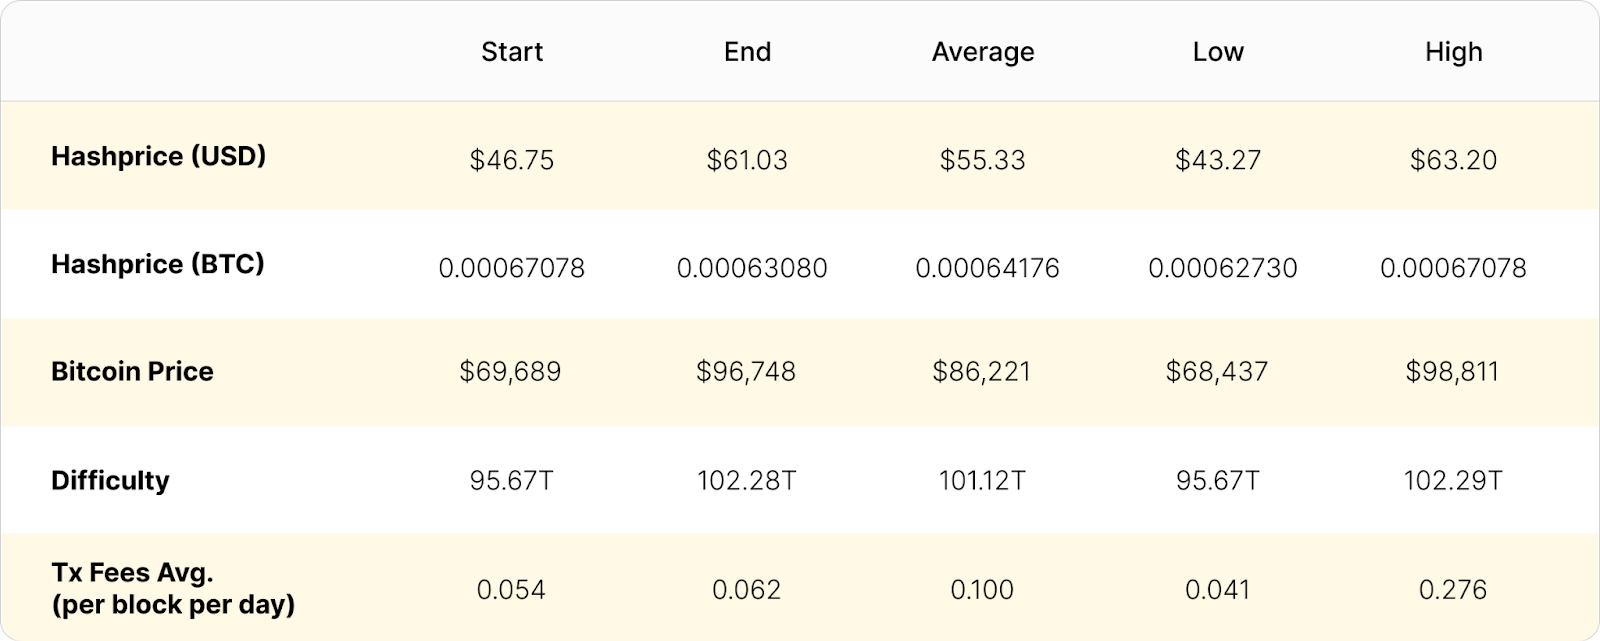Select the 102.29T high difficulty cell

1452,480
